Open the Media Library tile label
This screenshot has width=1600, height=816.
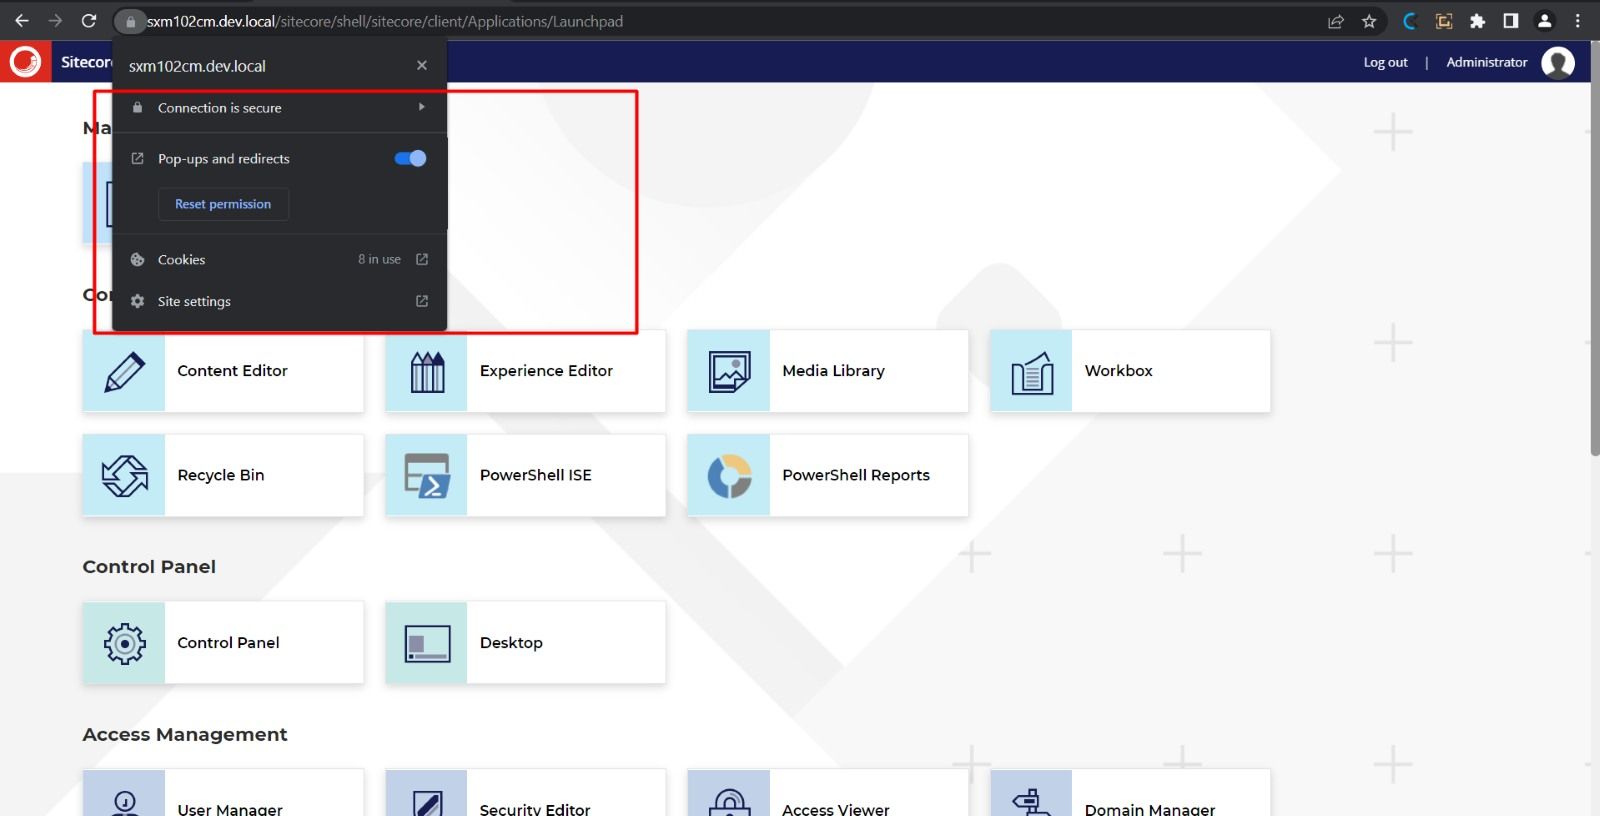coord(833,371)
